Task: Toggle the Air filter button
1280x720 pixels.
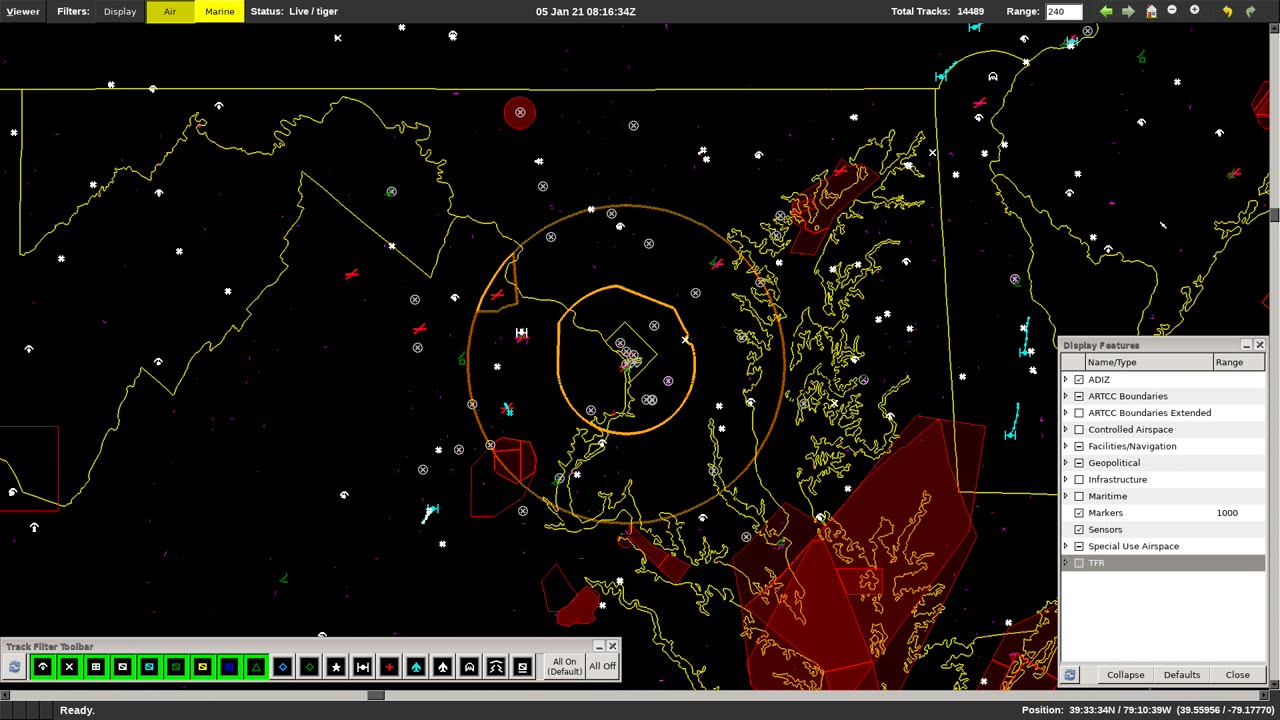Action: 170,11
